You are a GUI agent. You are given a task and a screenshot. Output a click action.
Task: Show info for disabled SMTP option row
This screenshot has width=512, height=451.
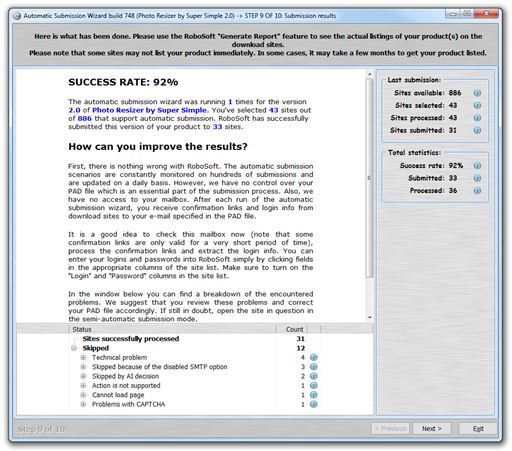point(313,367)
